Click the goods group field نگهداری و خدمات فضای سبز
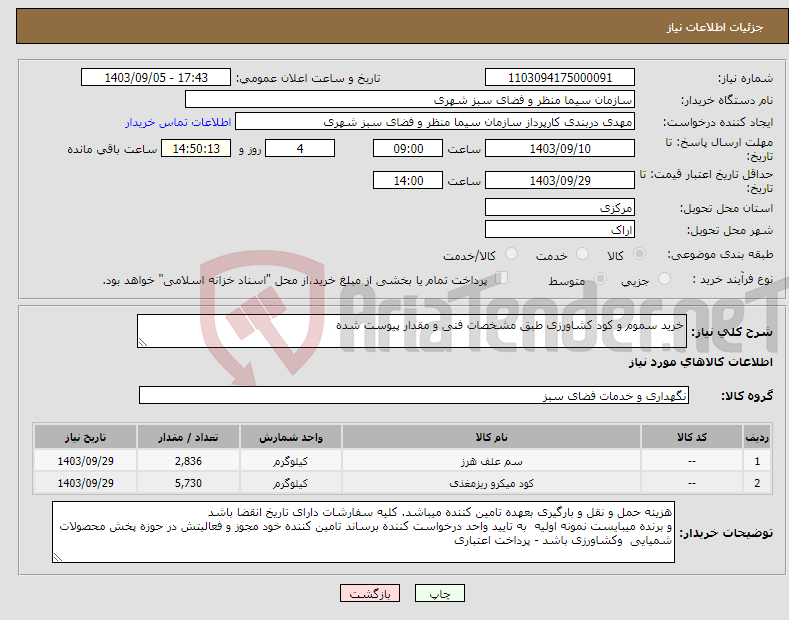The image size is (789, 620). click(414, 396)
